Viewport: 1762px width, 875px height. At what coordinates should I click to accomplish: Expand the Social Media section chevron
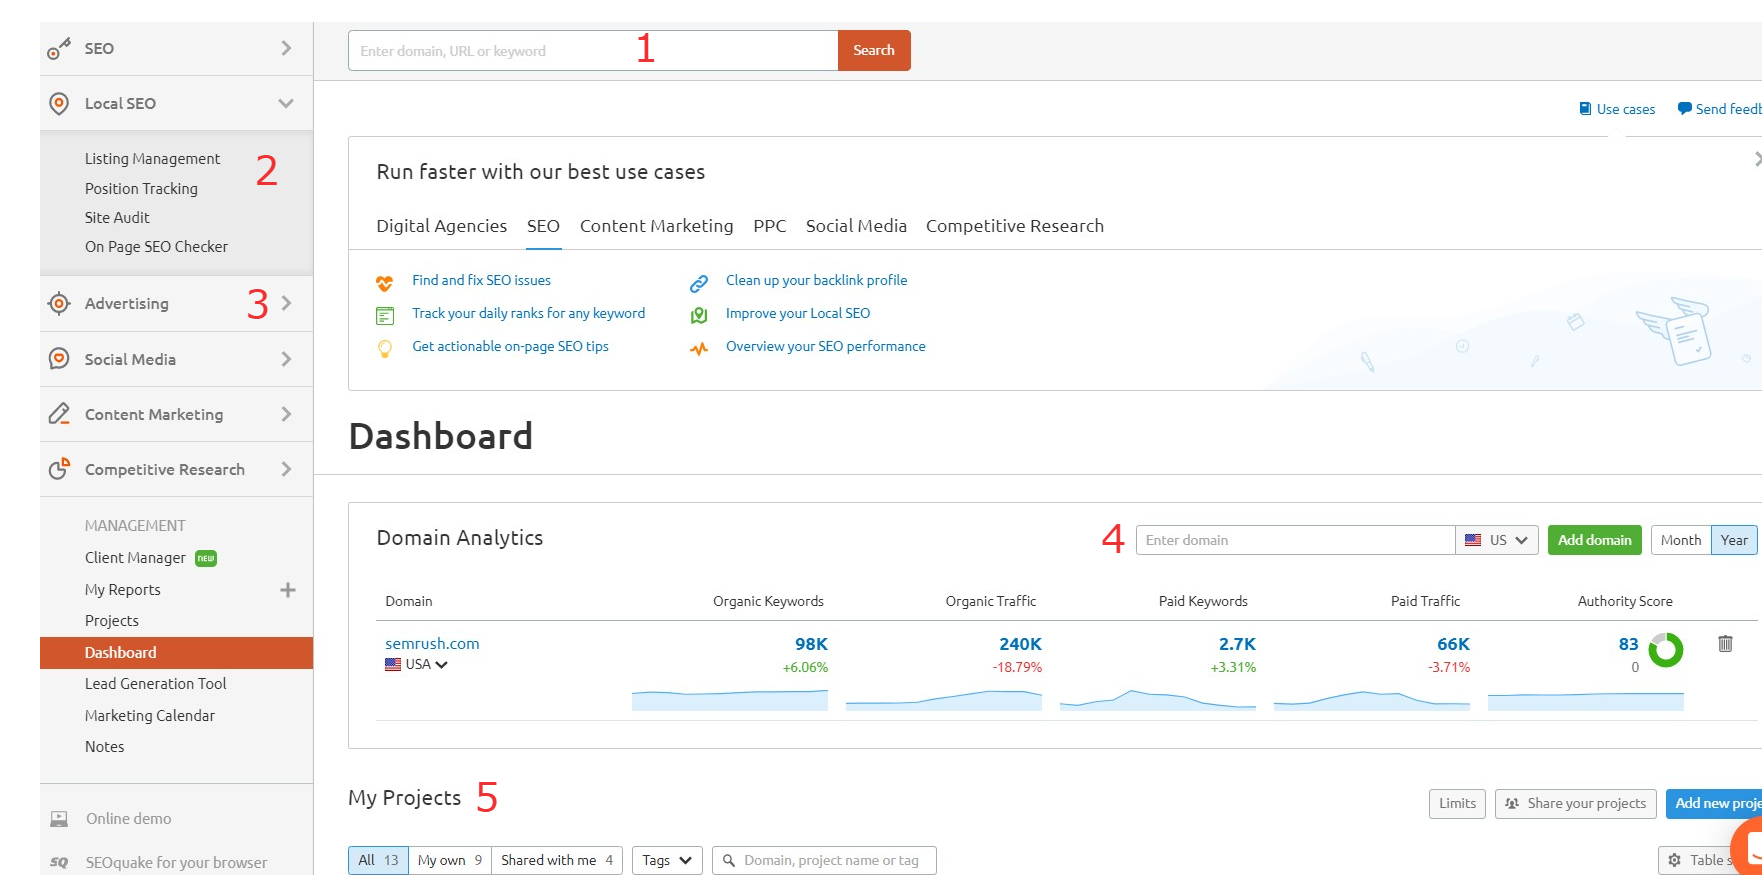[x=287, y=359]
